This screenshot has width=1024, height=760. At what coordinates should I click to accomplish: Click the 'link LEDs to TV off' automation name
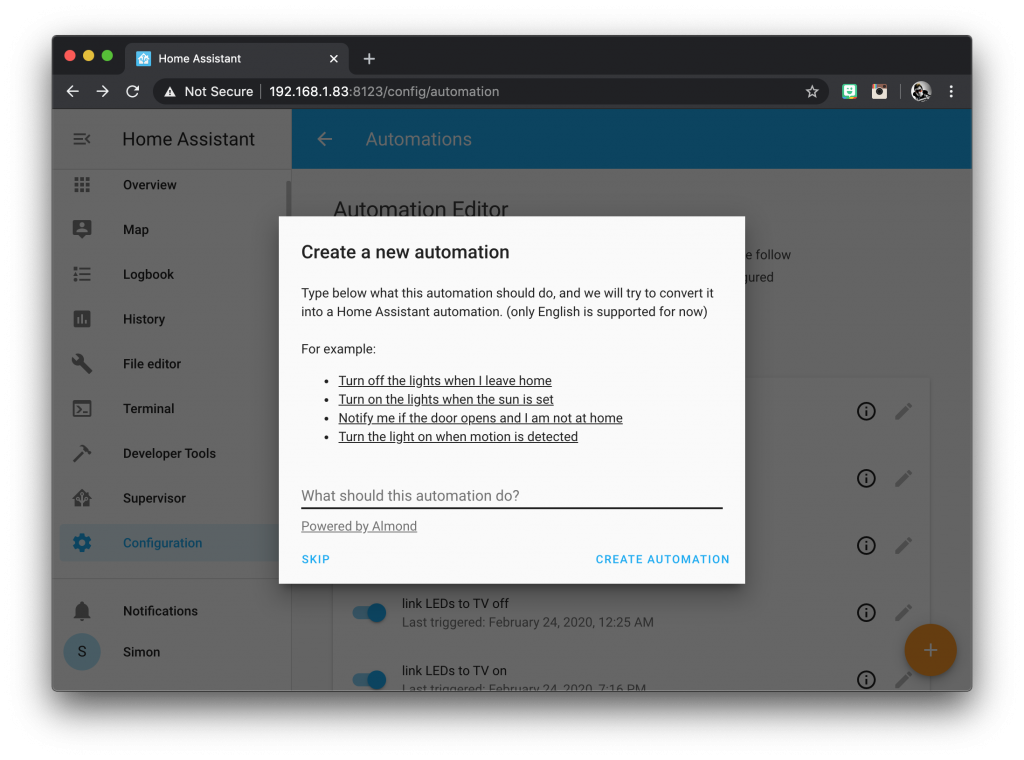pyautogui.click(x=455, y=603)
